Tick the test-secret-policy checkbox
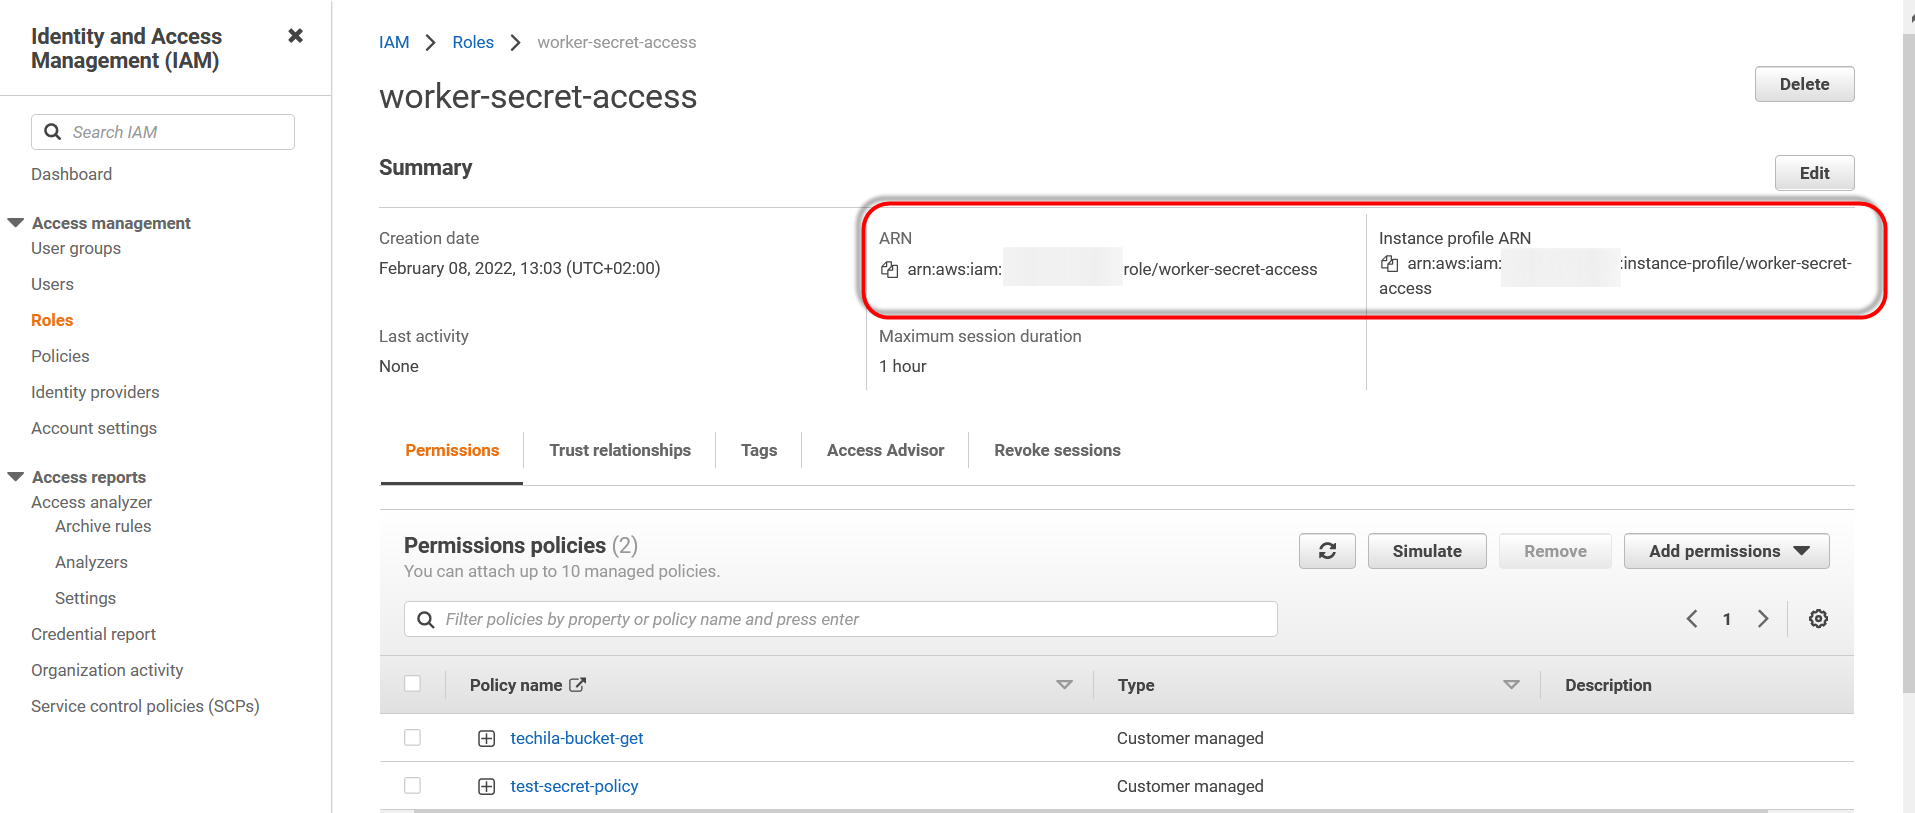This screenshot has width=1915, height=813. pos(412,786)
